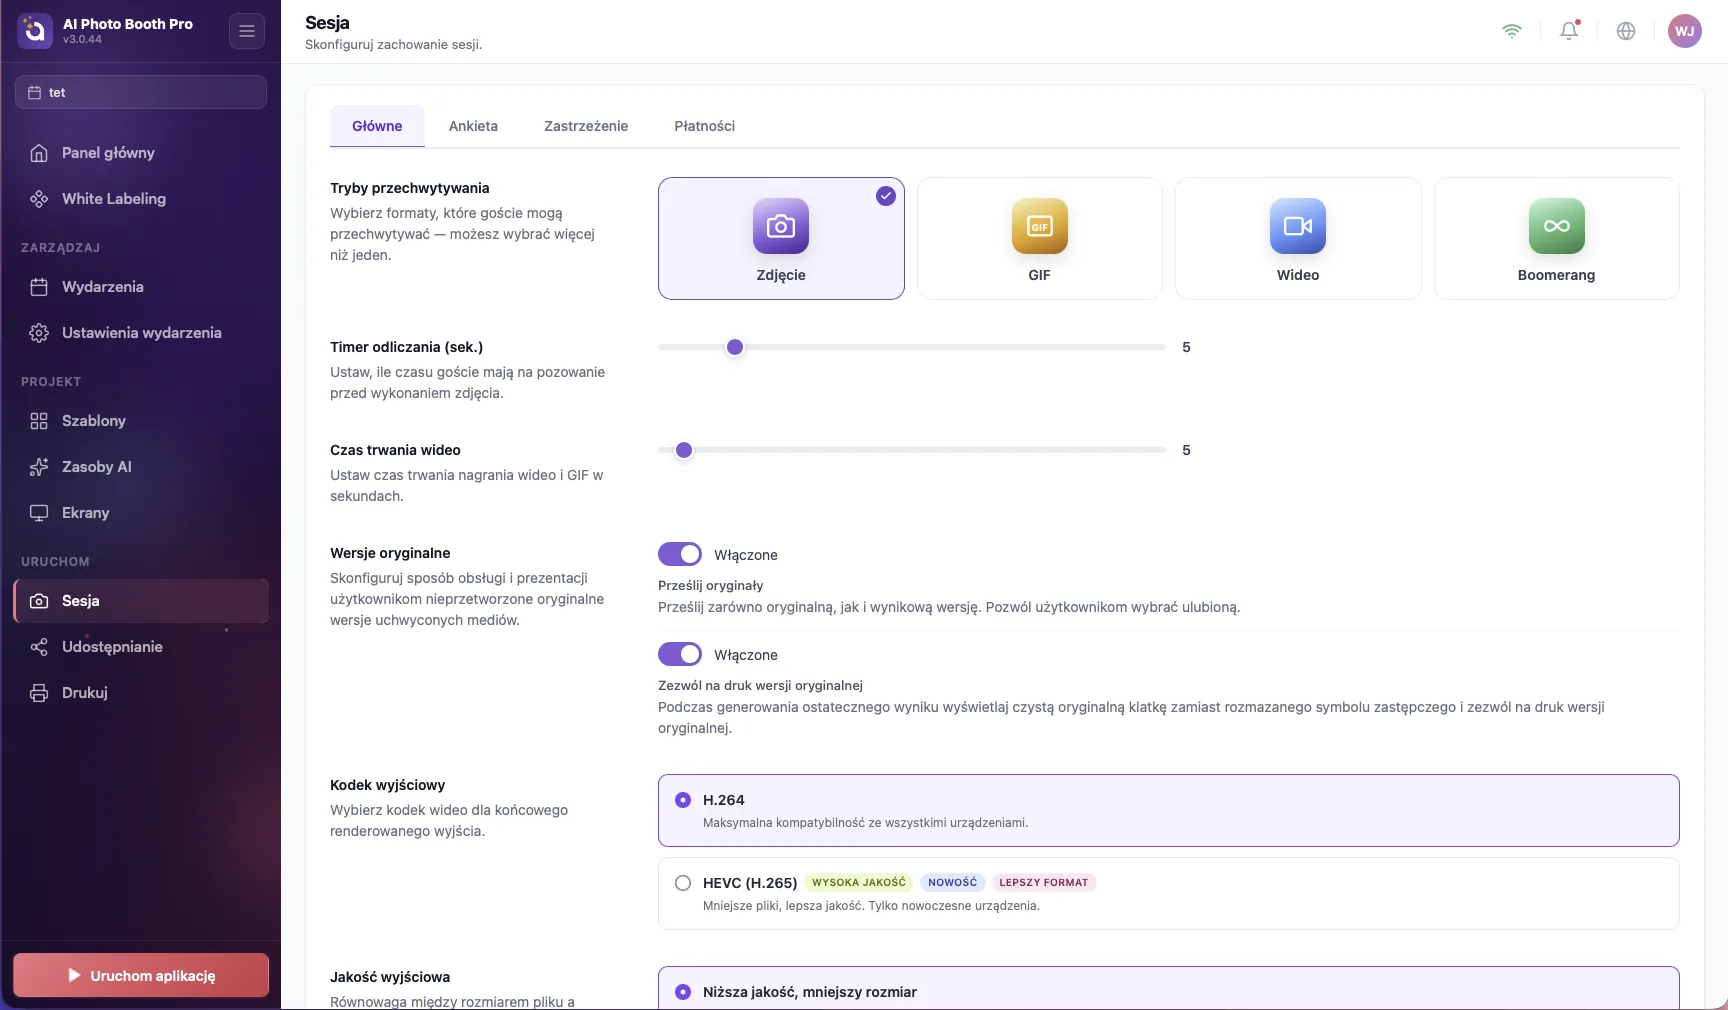The height and width of the screenshot is (1010, 1728).
Task: Click the Wi-Fi connection status icon
Action: pyautogui.click(x=1512, y=31)
